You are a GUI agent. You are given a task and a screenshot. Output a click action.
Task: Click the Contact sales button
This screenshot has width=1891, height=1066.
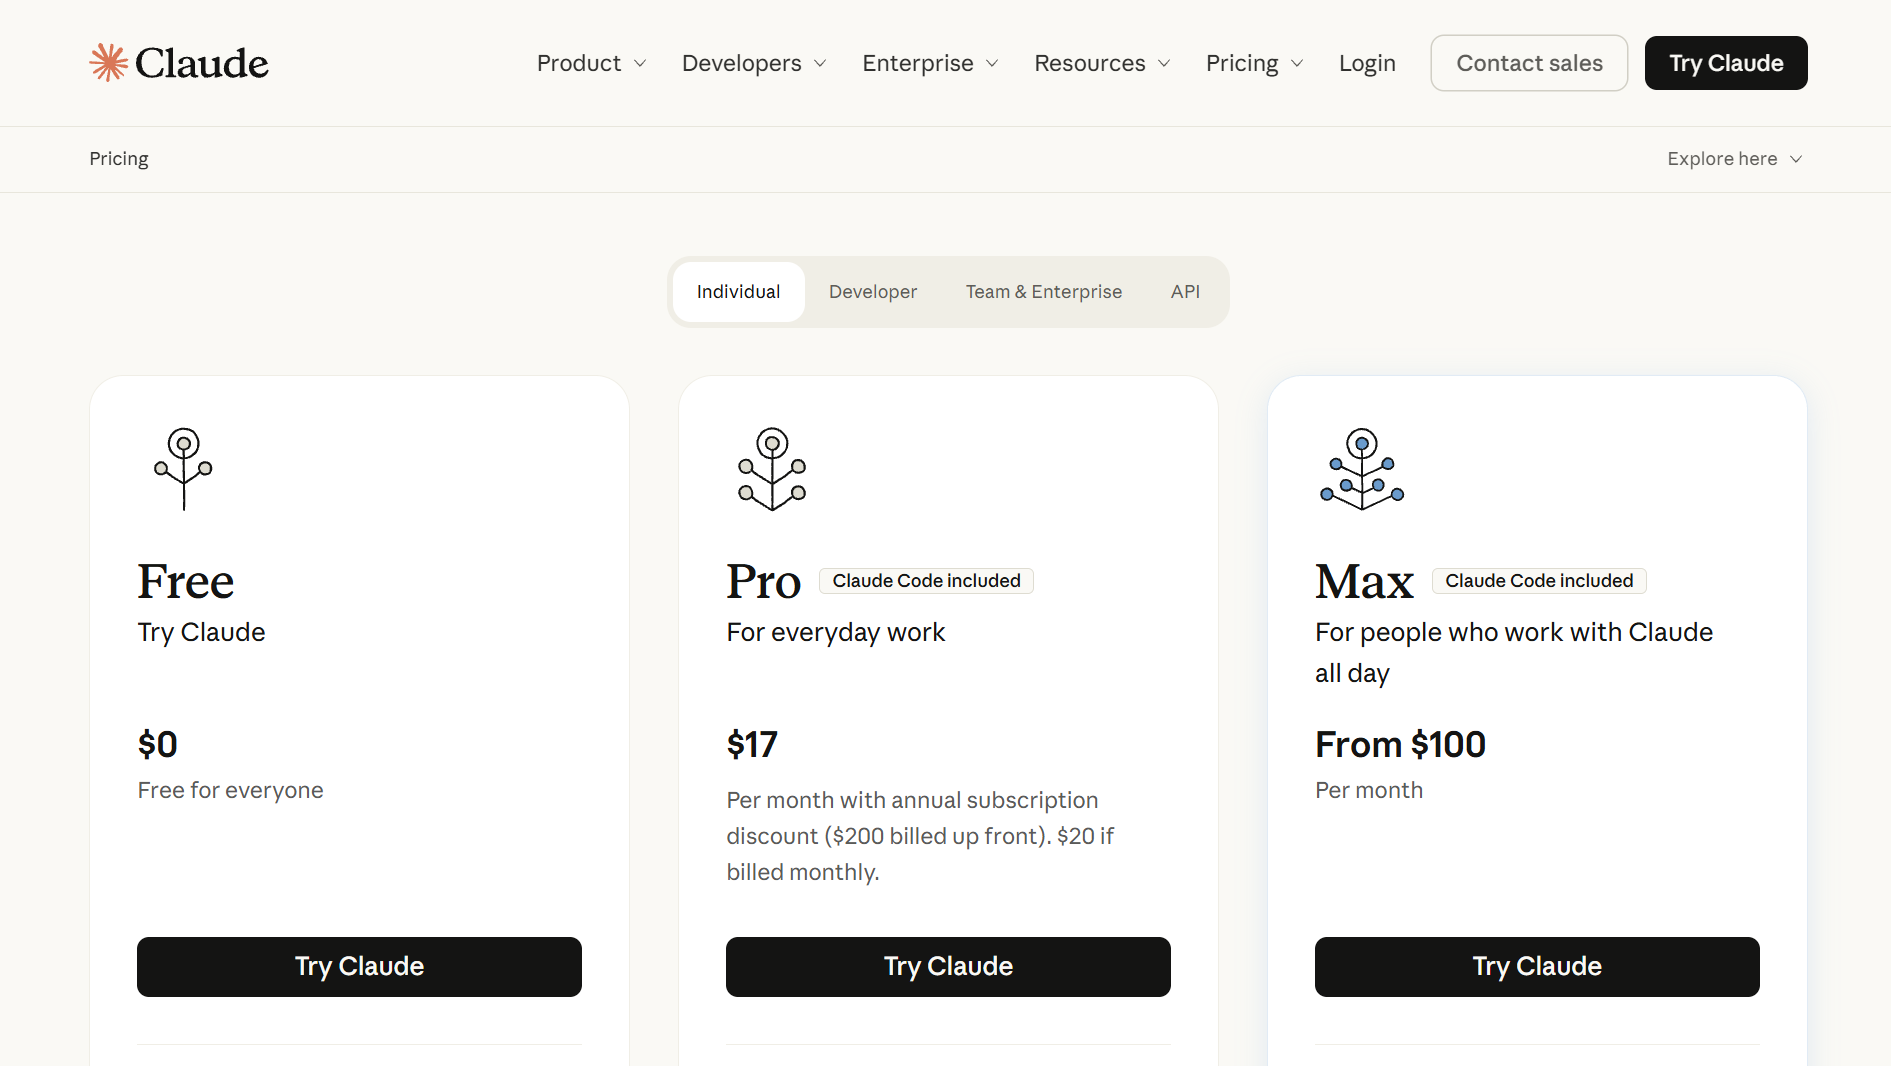1529,63
